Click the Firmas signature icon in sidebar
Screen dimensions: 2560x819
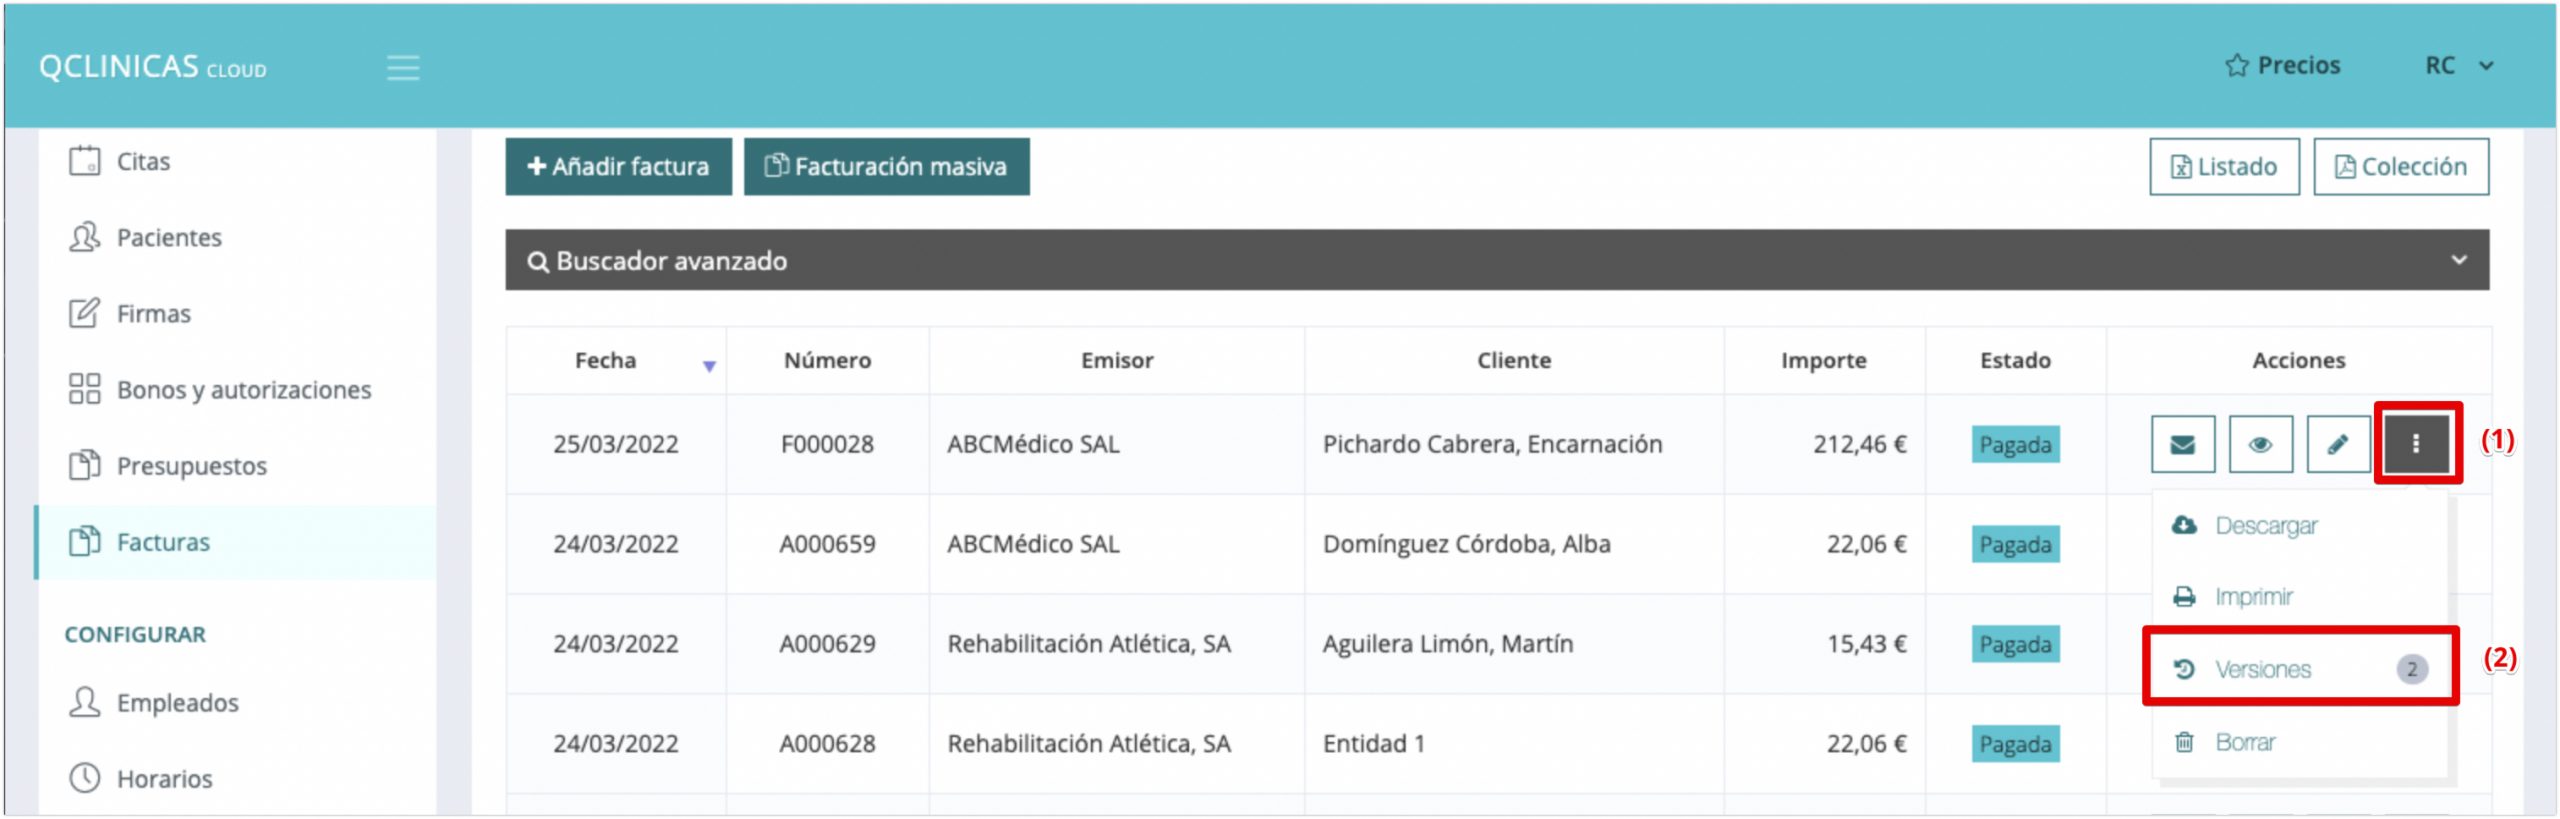point(85,313)
